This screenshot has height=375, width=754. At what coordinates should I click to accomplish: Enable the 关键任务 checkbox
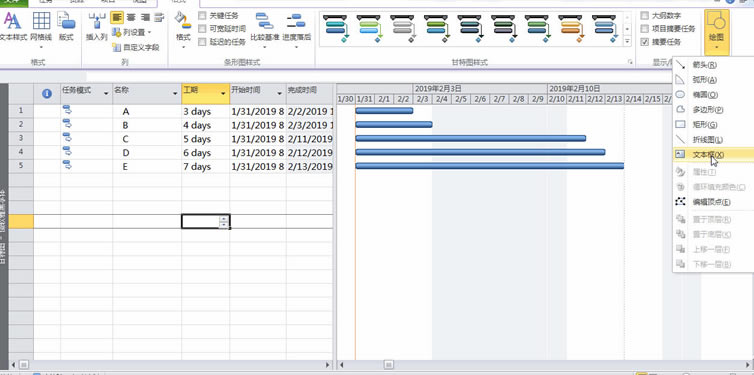click(x=202, y=16)
